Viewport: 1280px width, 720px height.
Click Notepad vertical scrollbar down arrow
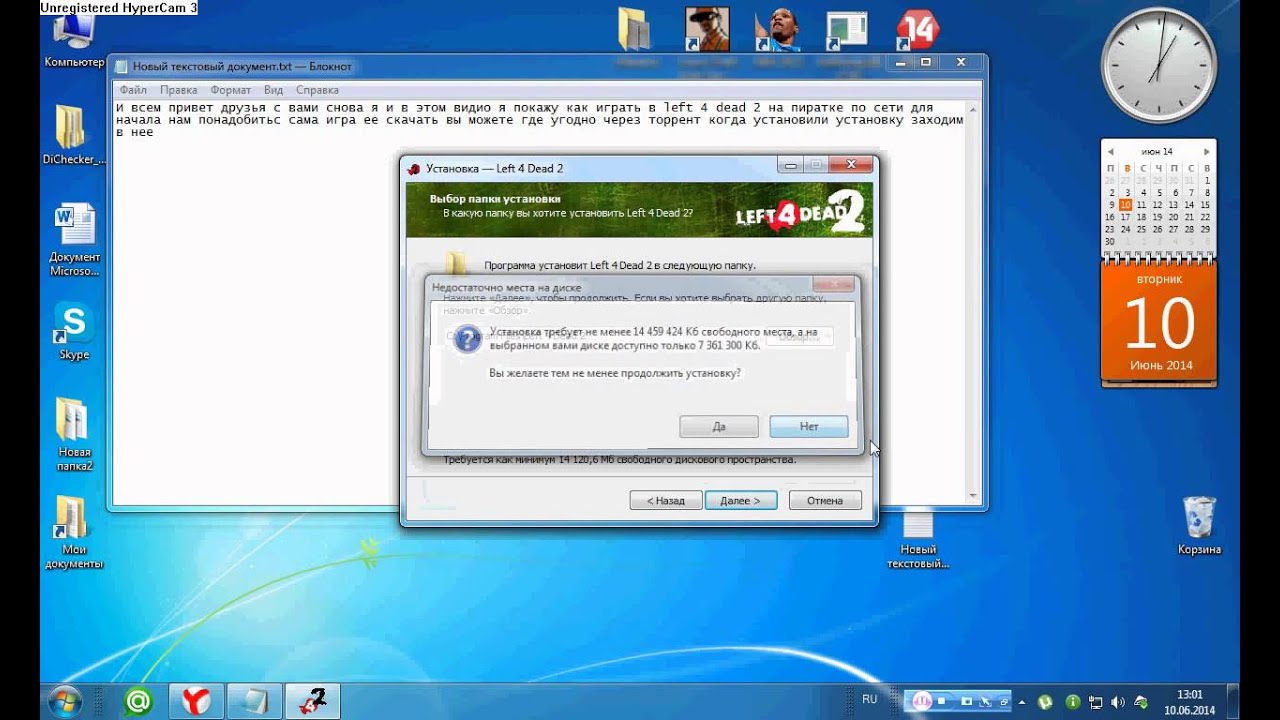coord(975,496)
